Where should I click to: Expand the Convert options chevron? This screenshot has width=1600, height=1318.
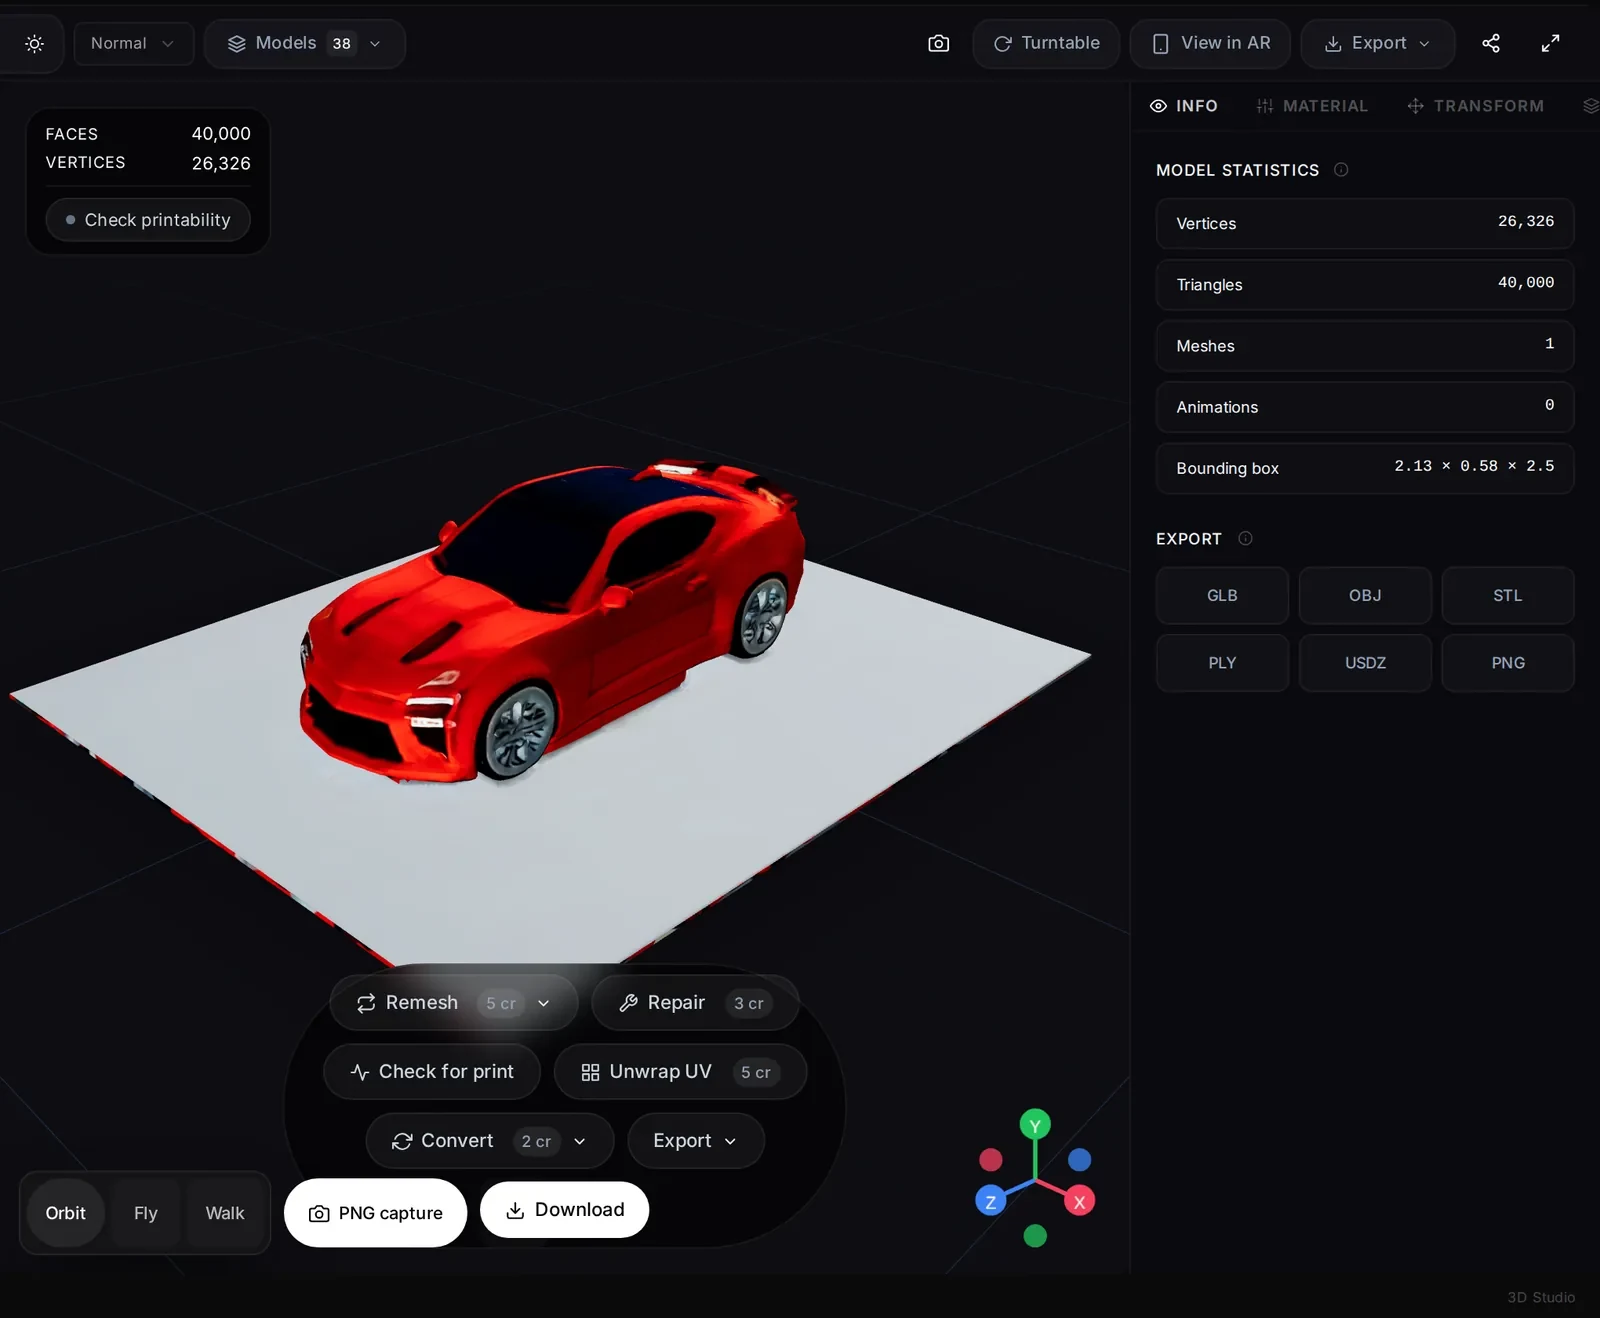pyautogui.click(x=580, y=1141)
